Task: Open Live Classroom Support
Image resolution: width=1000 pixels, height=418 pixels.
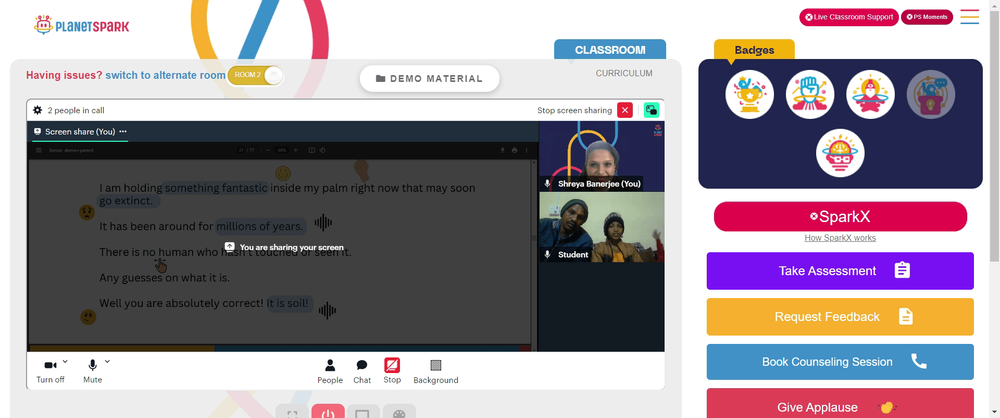Action: coord(849,17)
